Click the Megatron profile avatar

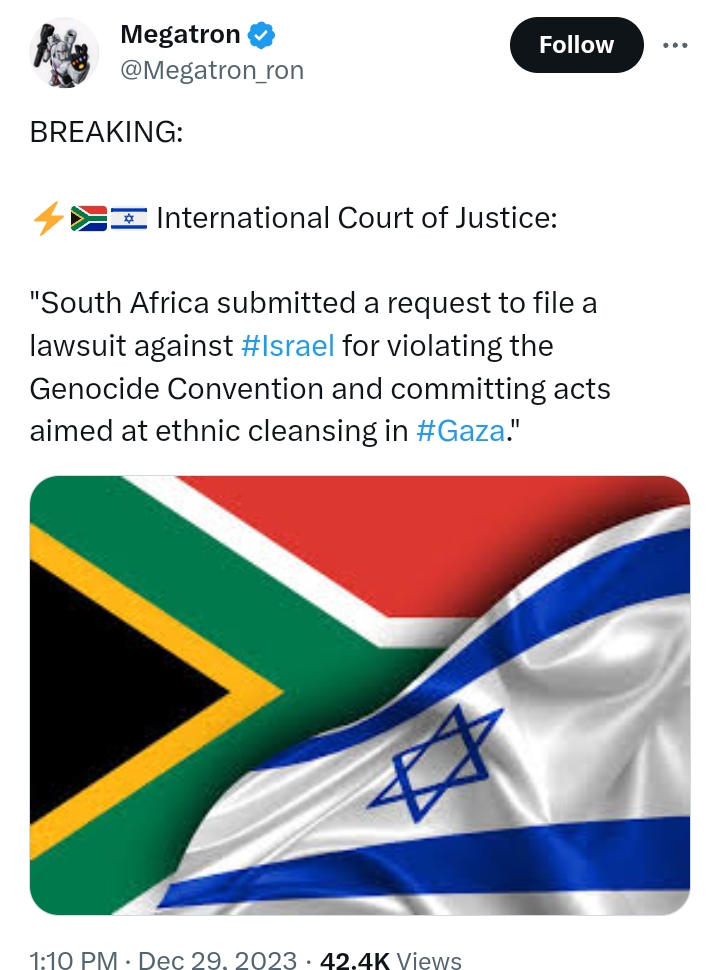62,52
